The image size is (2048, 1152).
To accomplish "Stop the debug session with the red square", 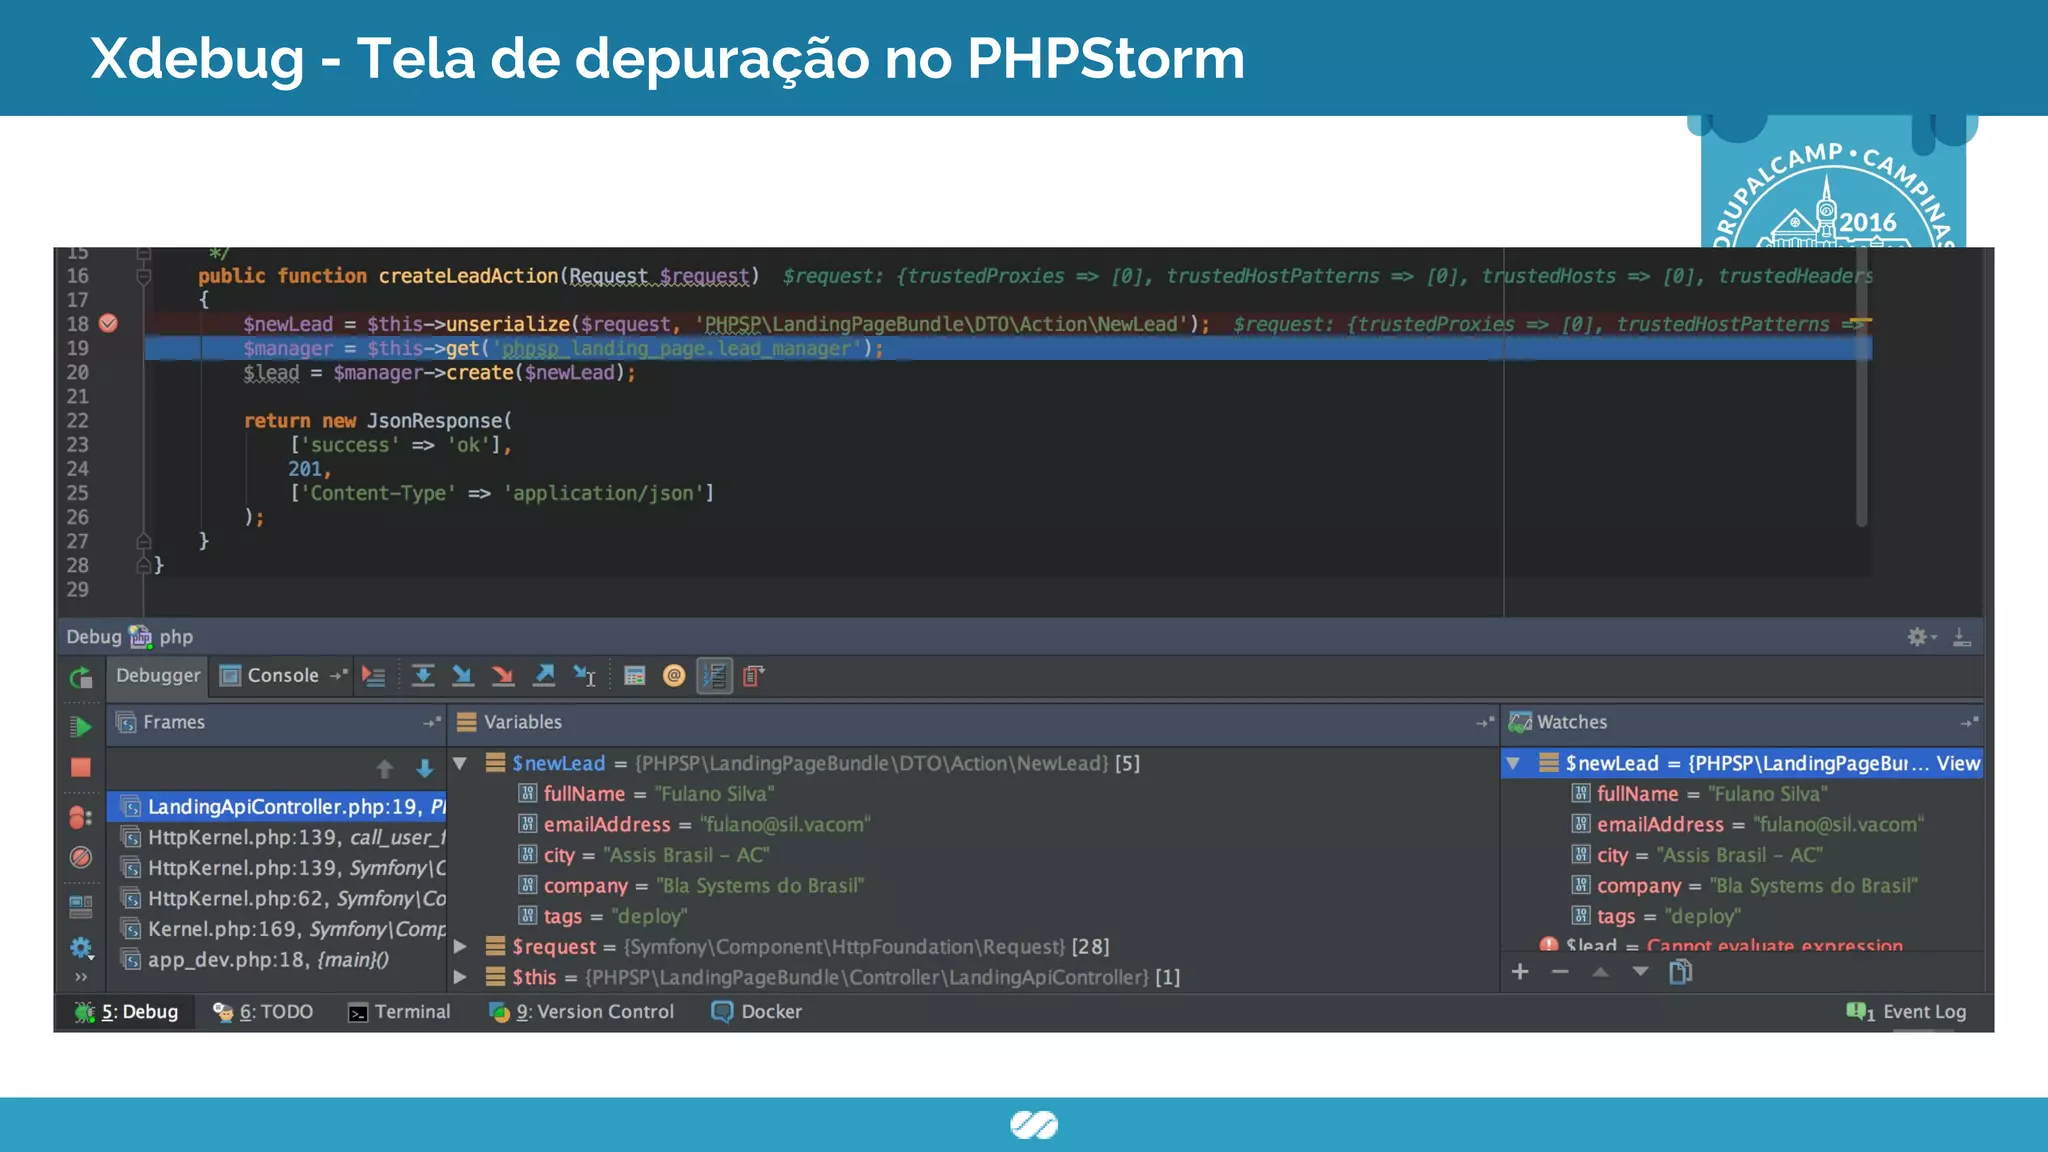I will (x=81, y=768).
